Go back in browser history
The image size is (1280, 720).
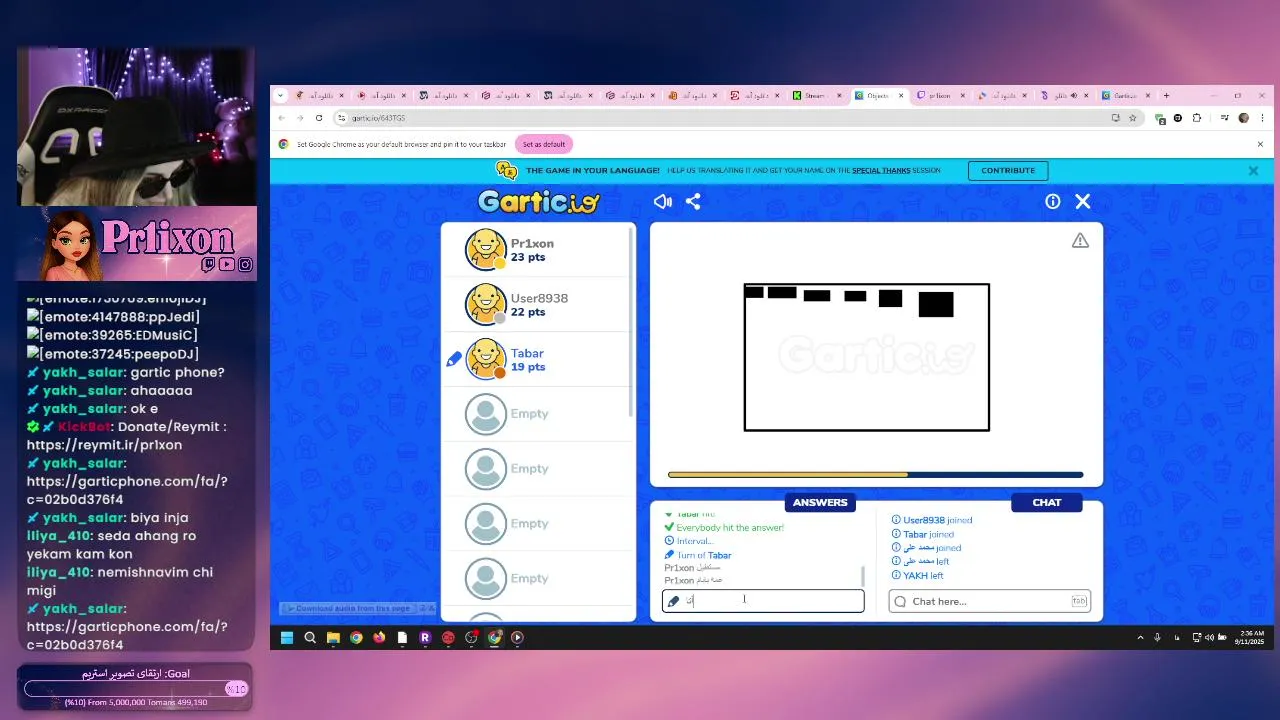coord(282,118)
